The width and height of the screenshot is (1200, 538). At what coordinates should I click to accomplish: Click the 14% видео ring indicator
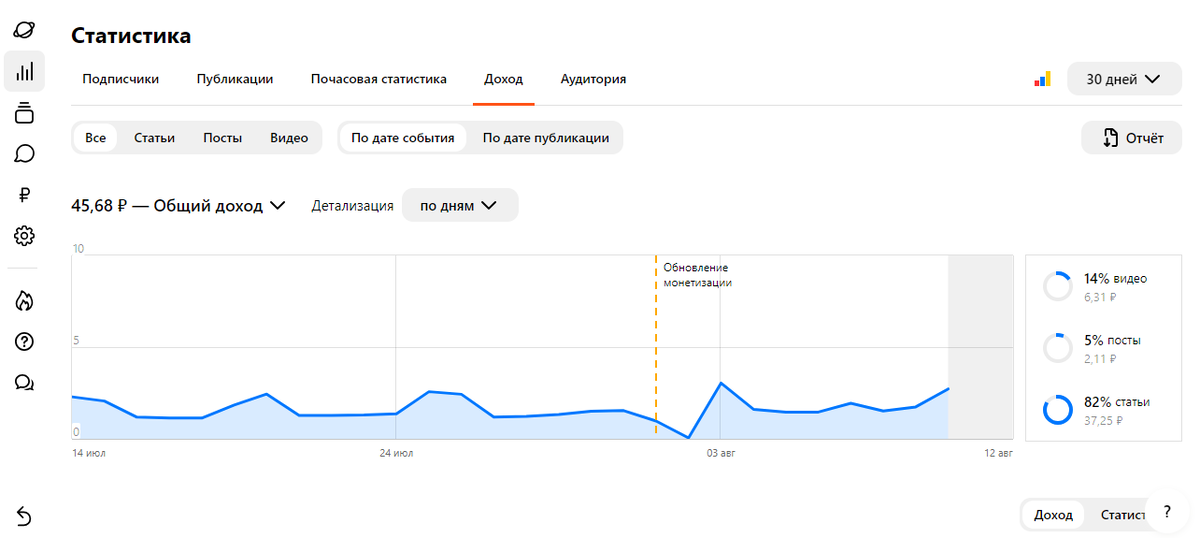click(1057, 286)
